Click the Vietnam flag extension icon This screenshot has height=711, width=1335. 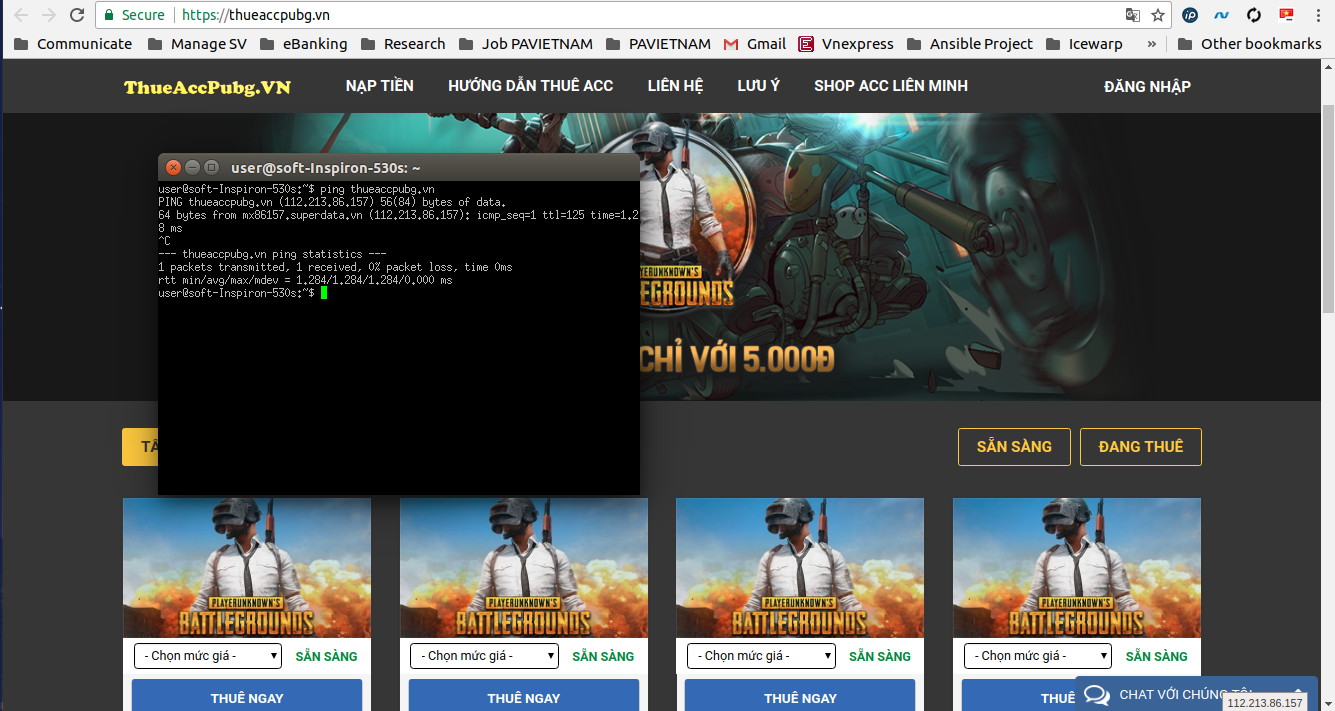pyautogui.click(x=1286, y=15)
